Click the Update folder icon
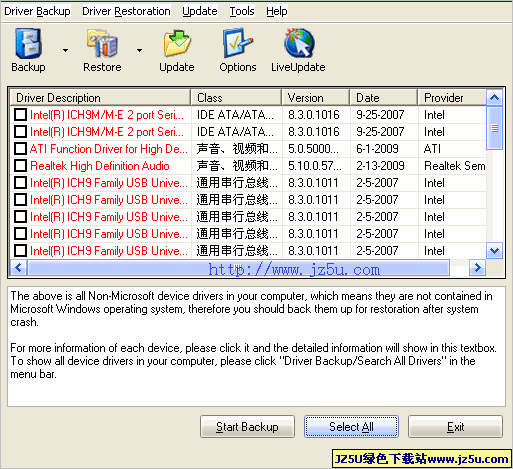 [177, 44]
